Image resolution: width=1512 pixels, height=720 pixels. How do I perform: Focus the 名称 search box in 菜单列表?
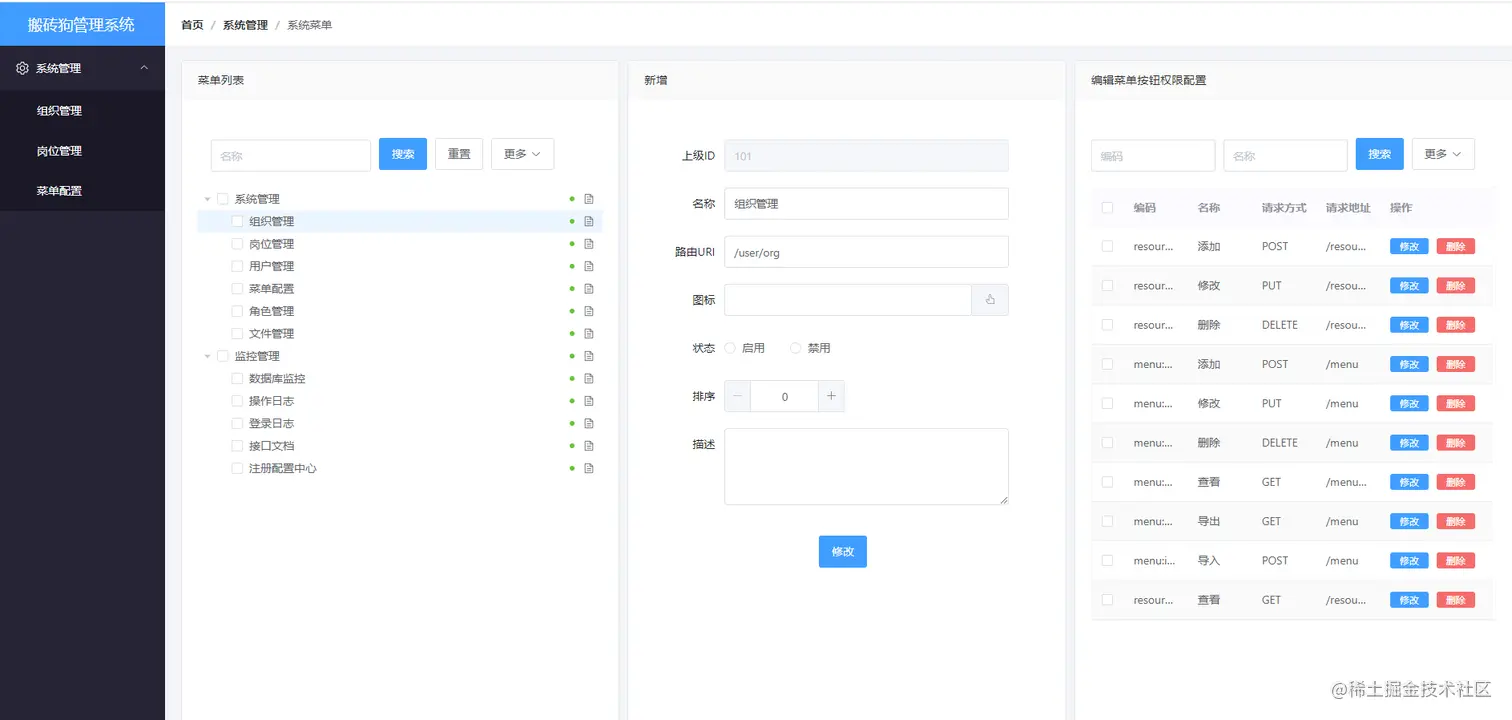291,155
